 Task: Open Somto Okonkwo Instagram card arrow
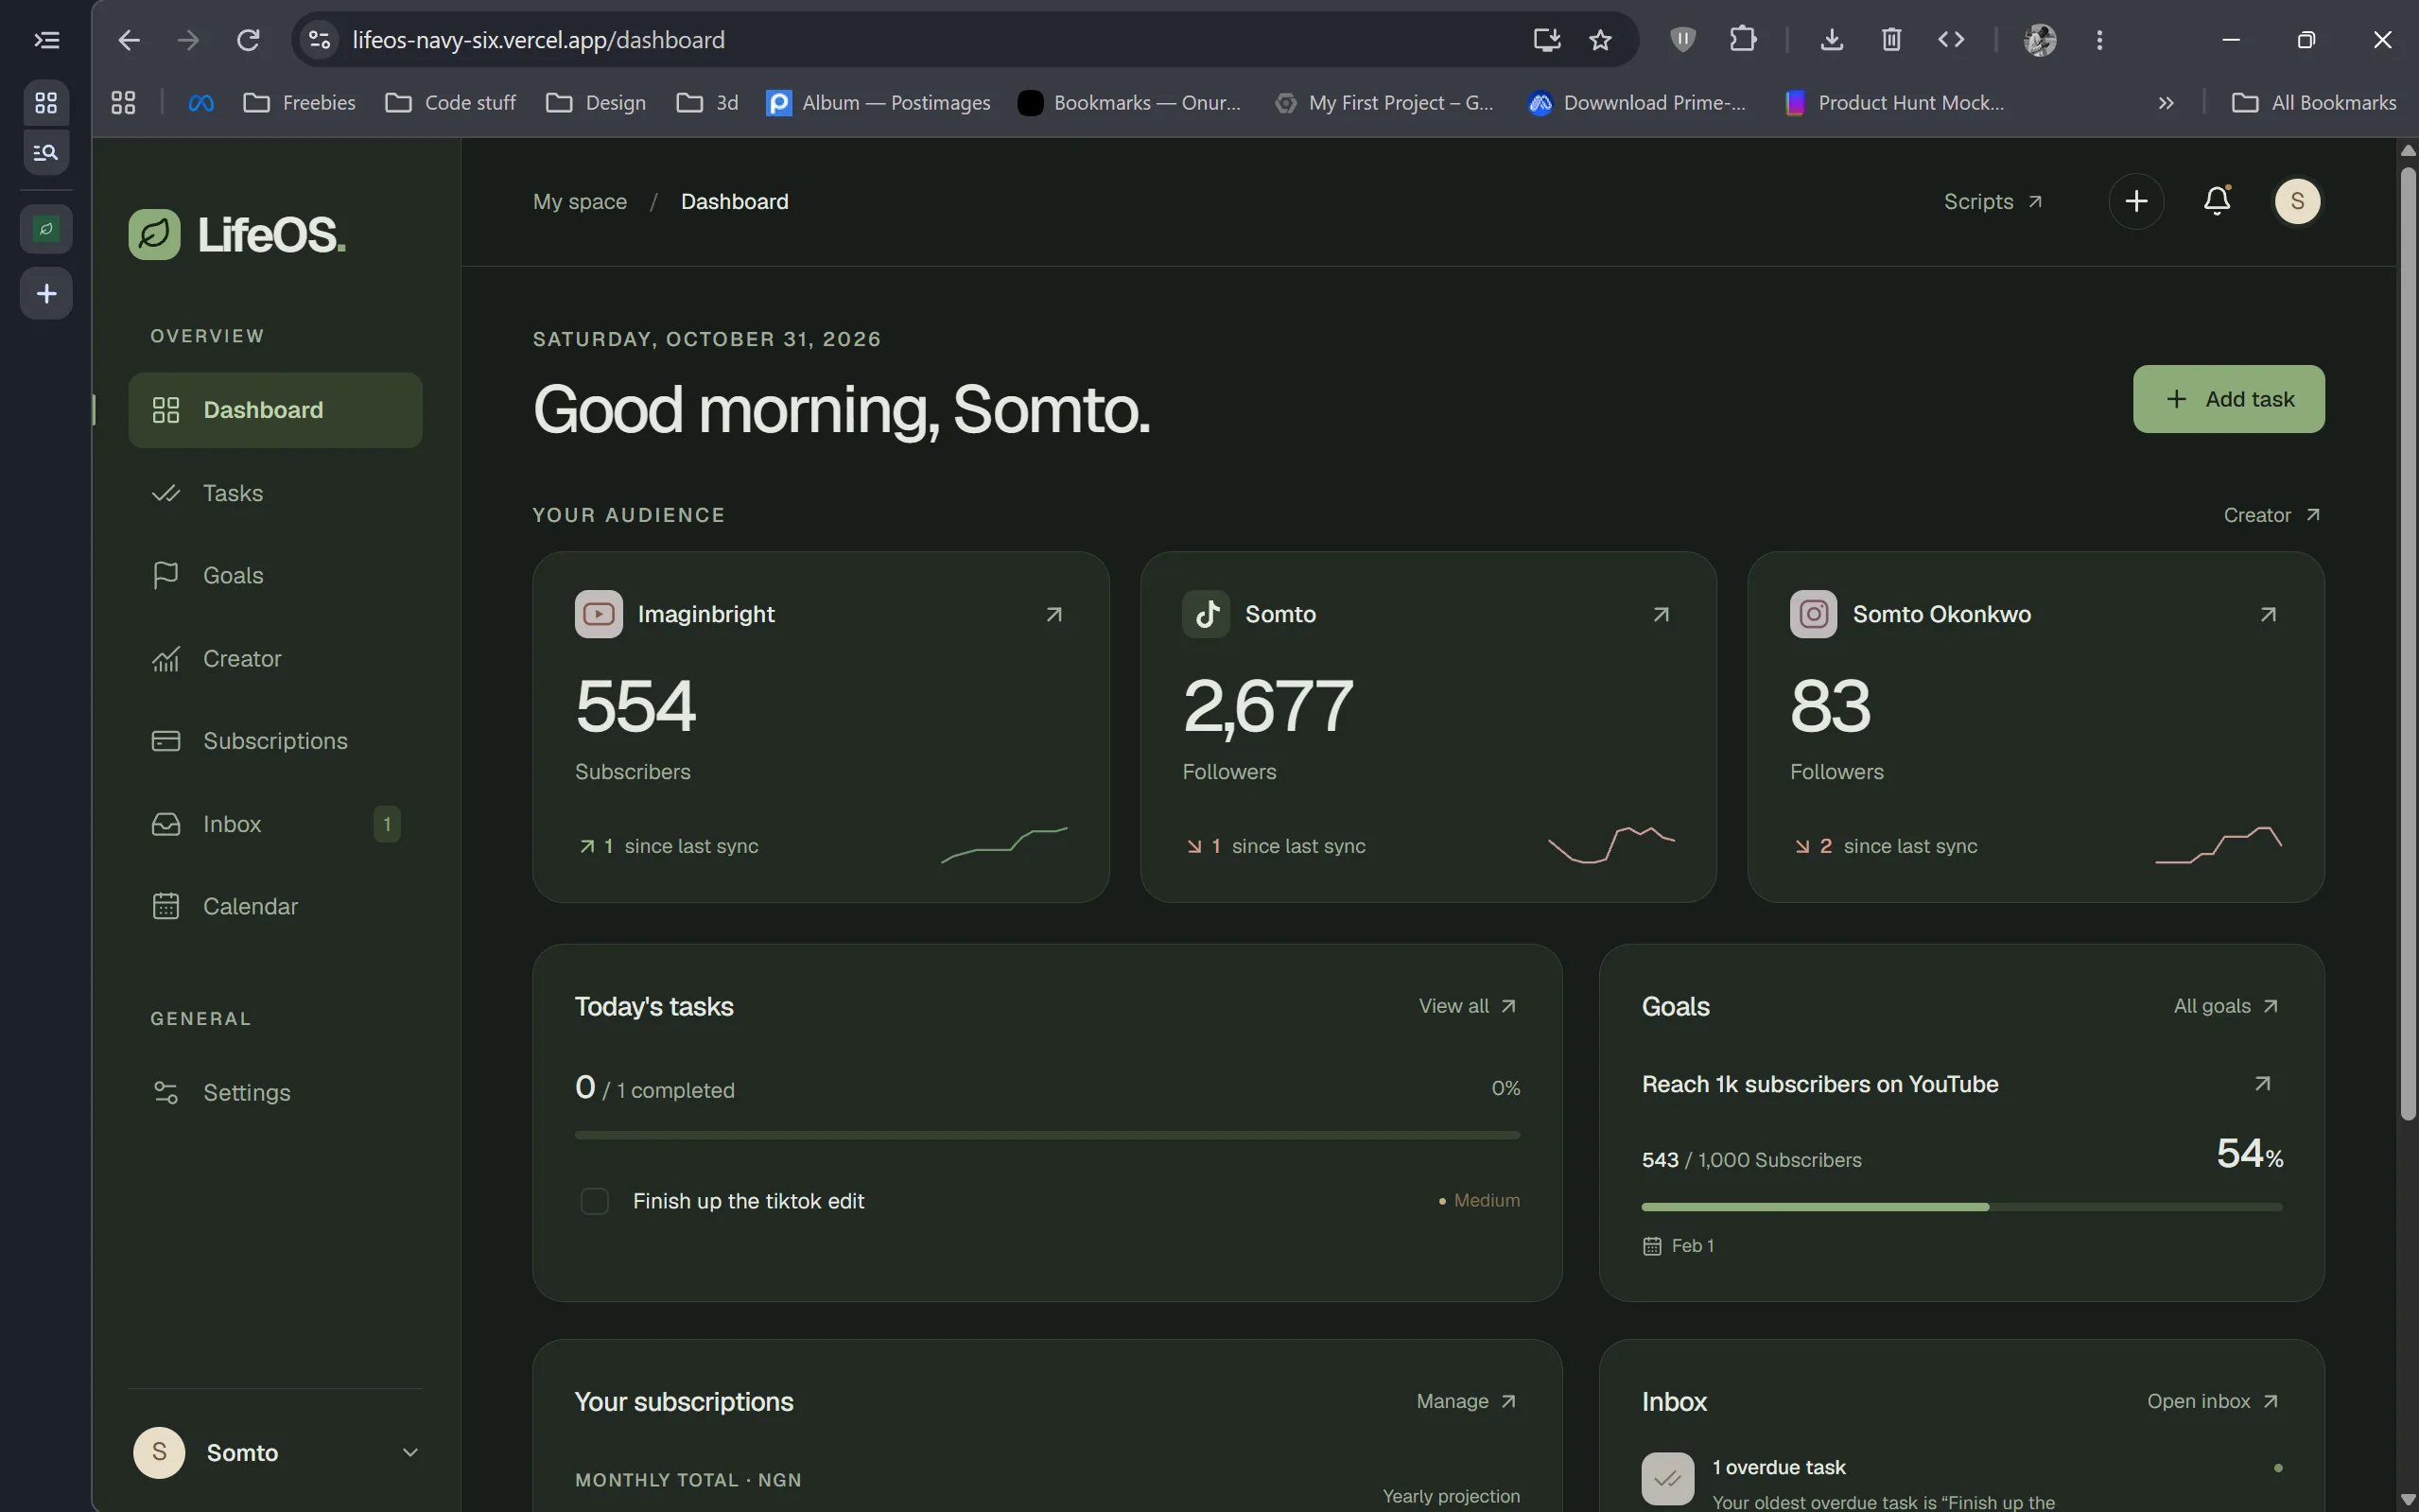[2267, 614]
